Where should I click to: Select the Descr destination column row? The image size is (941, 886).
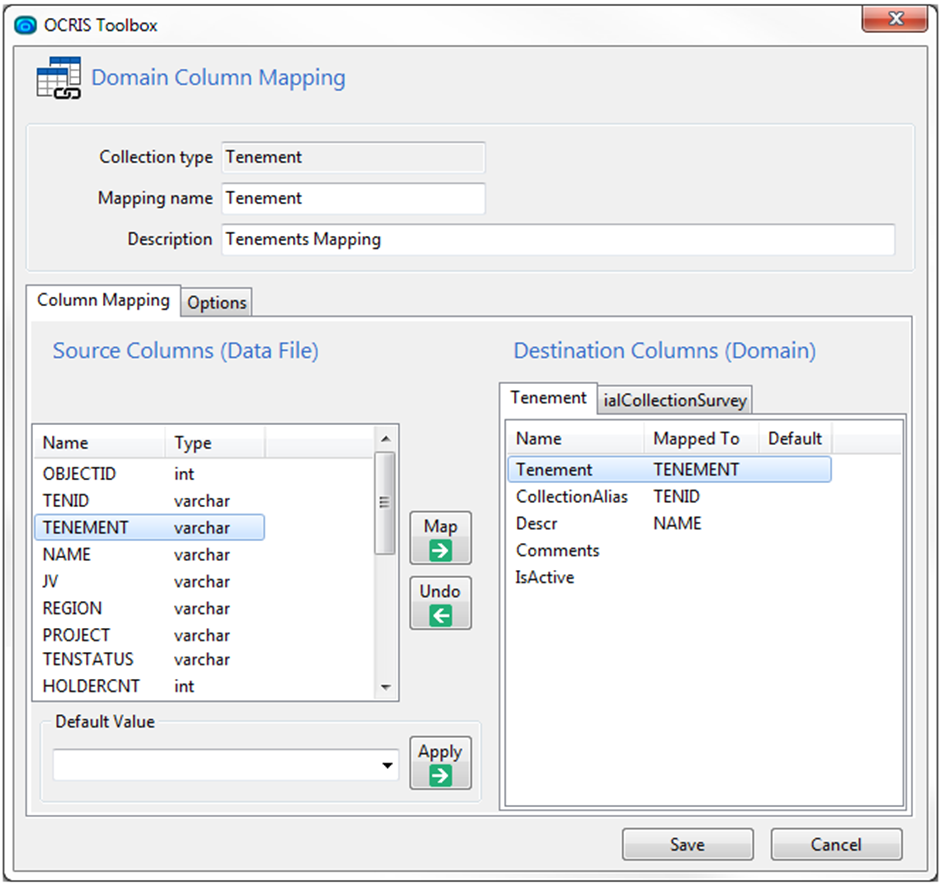tap(670, 523)
